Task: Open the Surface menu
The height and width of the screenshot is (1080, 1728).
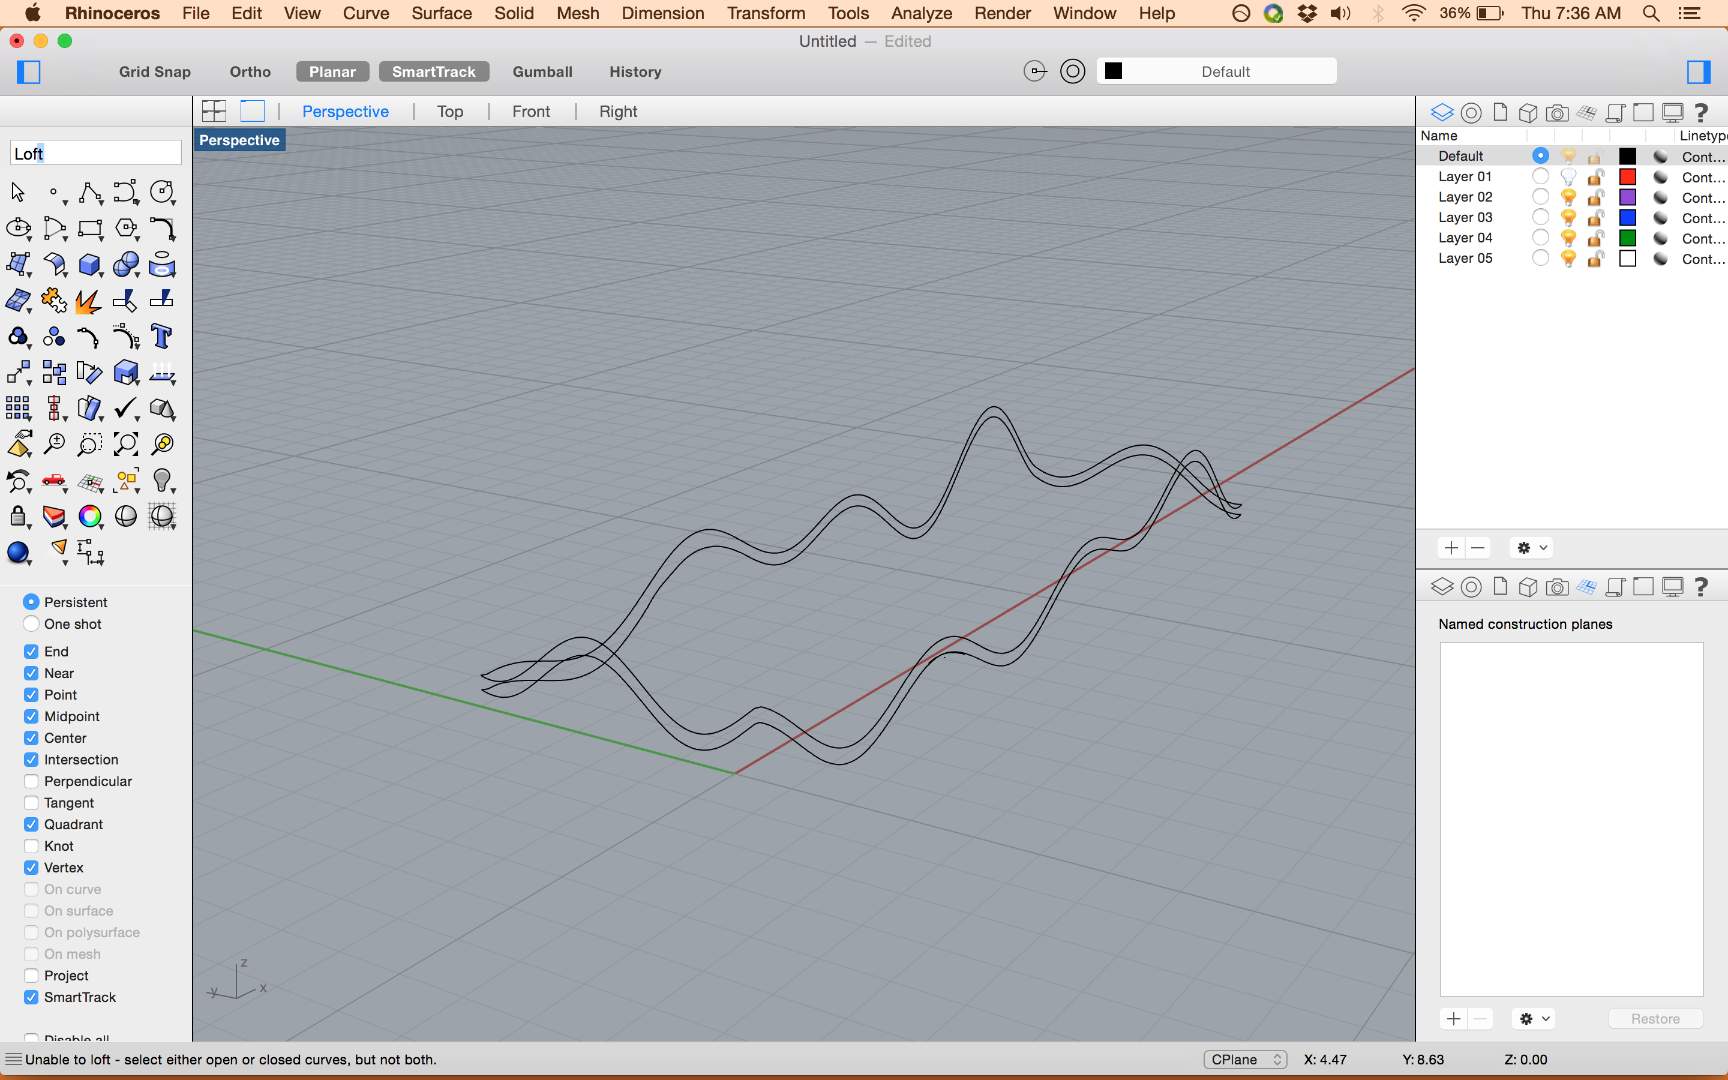Action: click(x=441, y=13)
